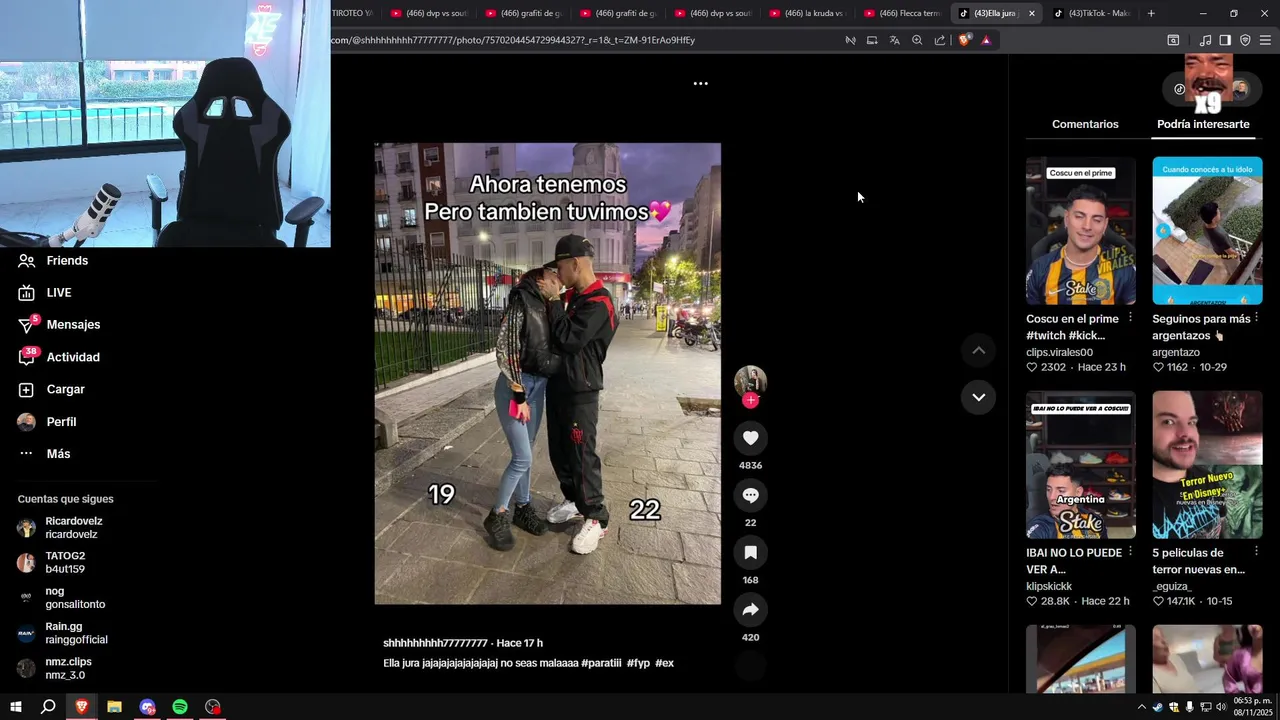Open 'IBAI NO LO PUEDE VER' thumbnail
The height and width of the screenshot is (720, 1280).
[1081, 465]
